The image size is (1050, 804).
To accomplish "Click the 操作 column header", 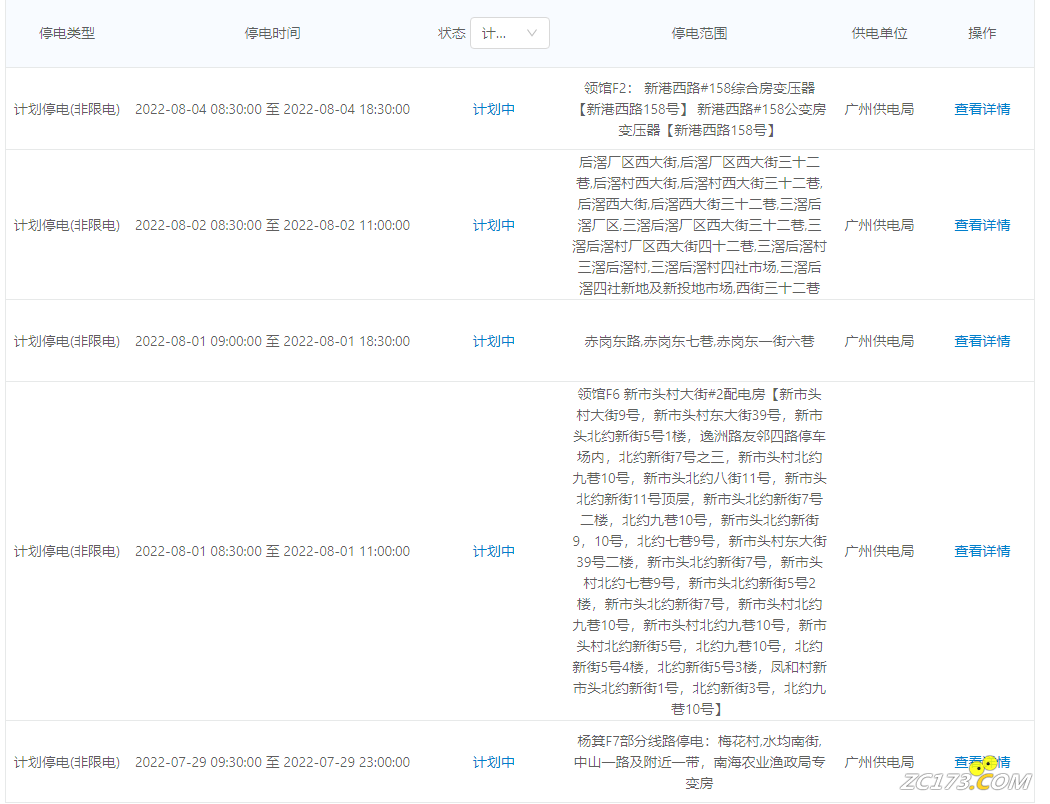I will [982, 33].
